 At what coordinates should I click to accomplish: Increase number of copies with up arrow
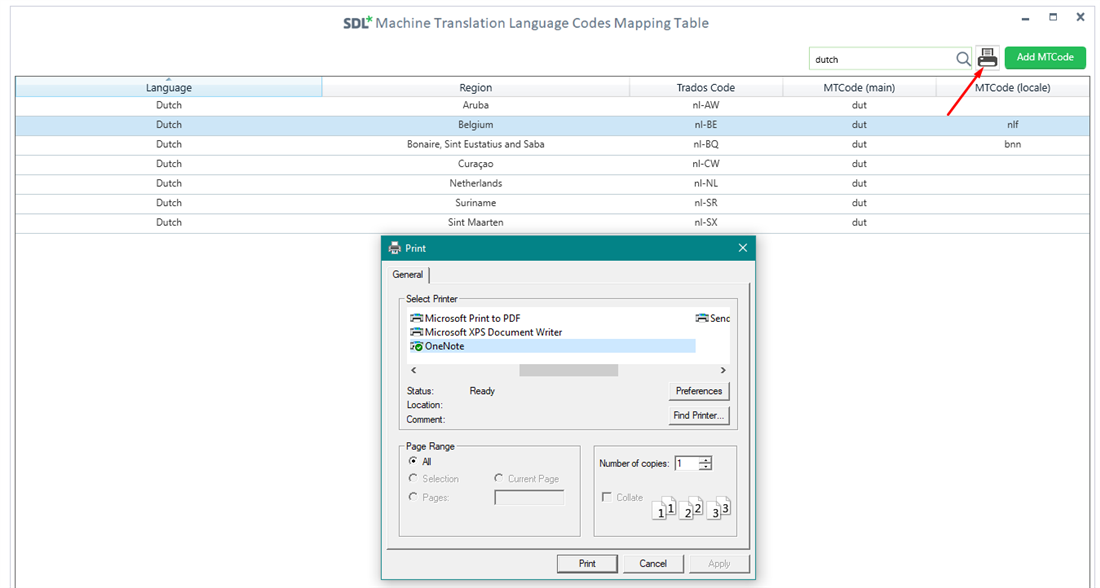click(706, 460)
